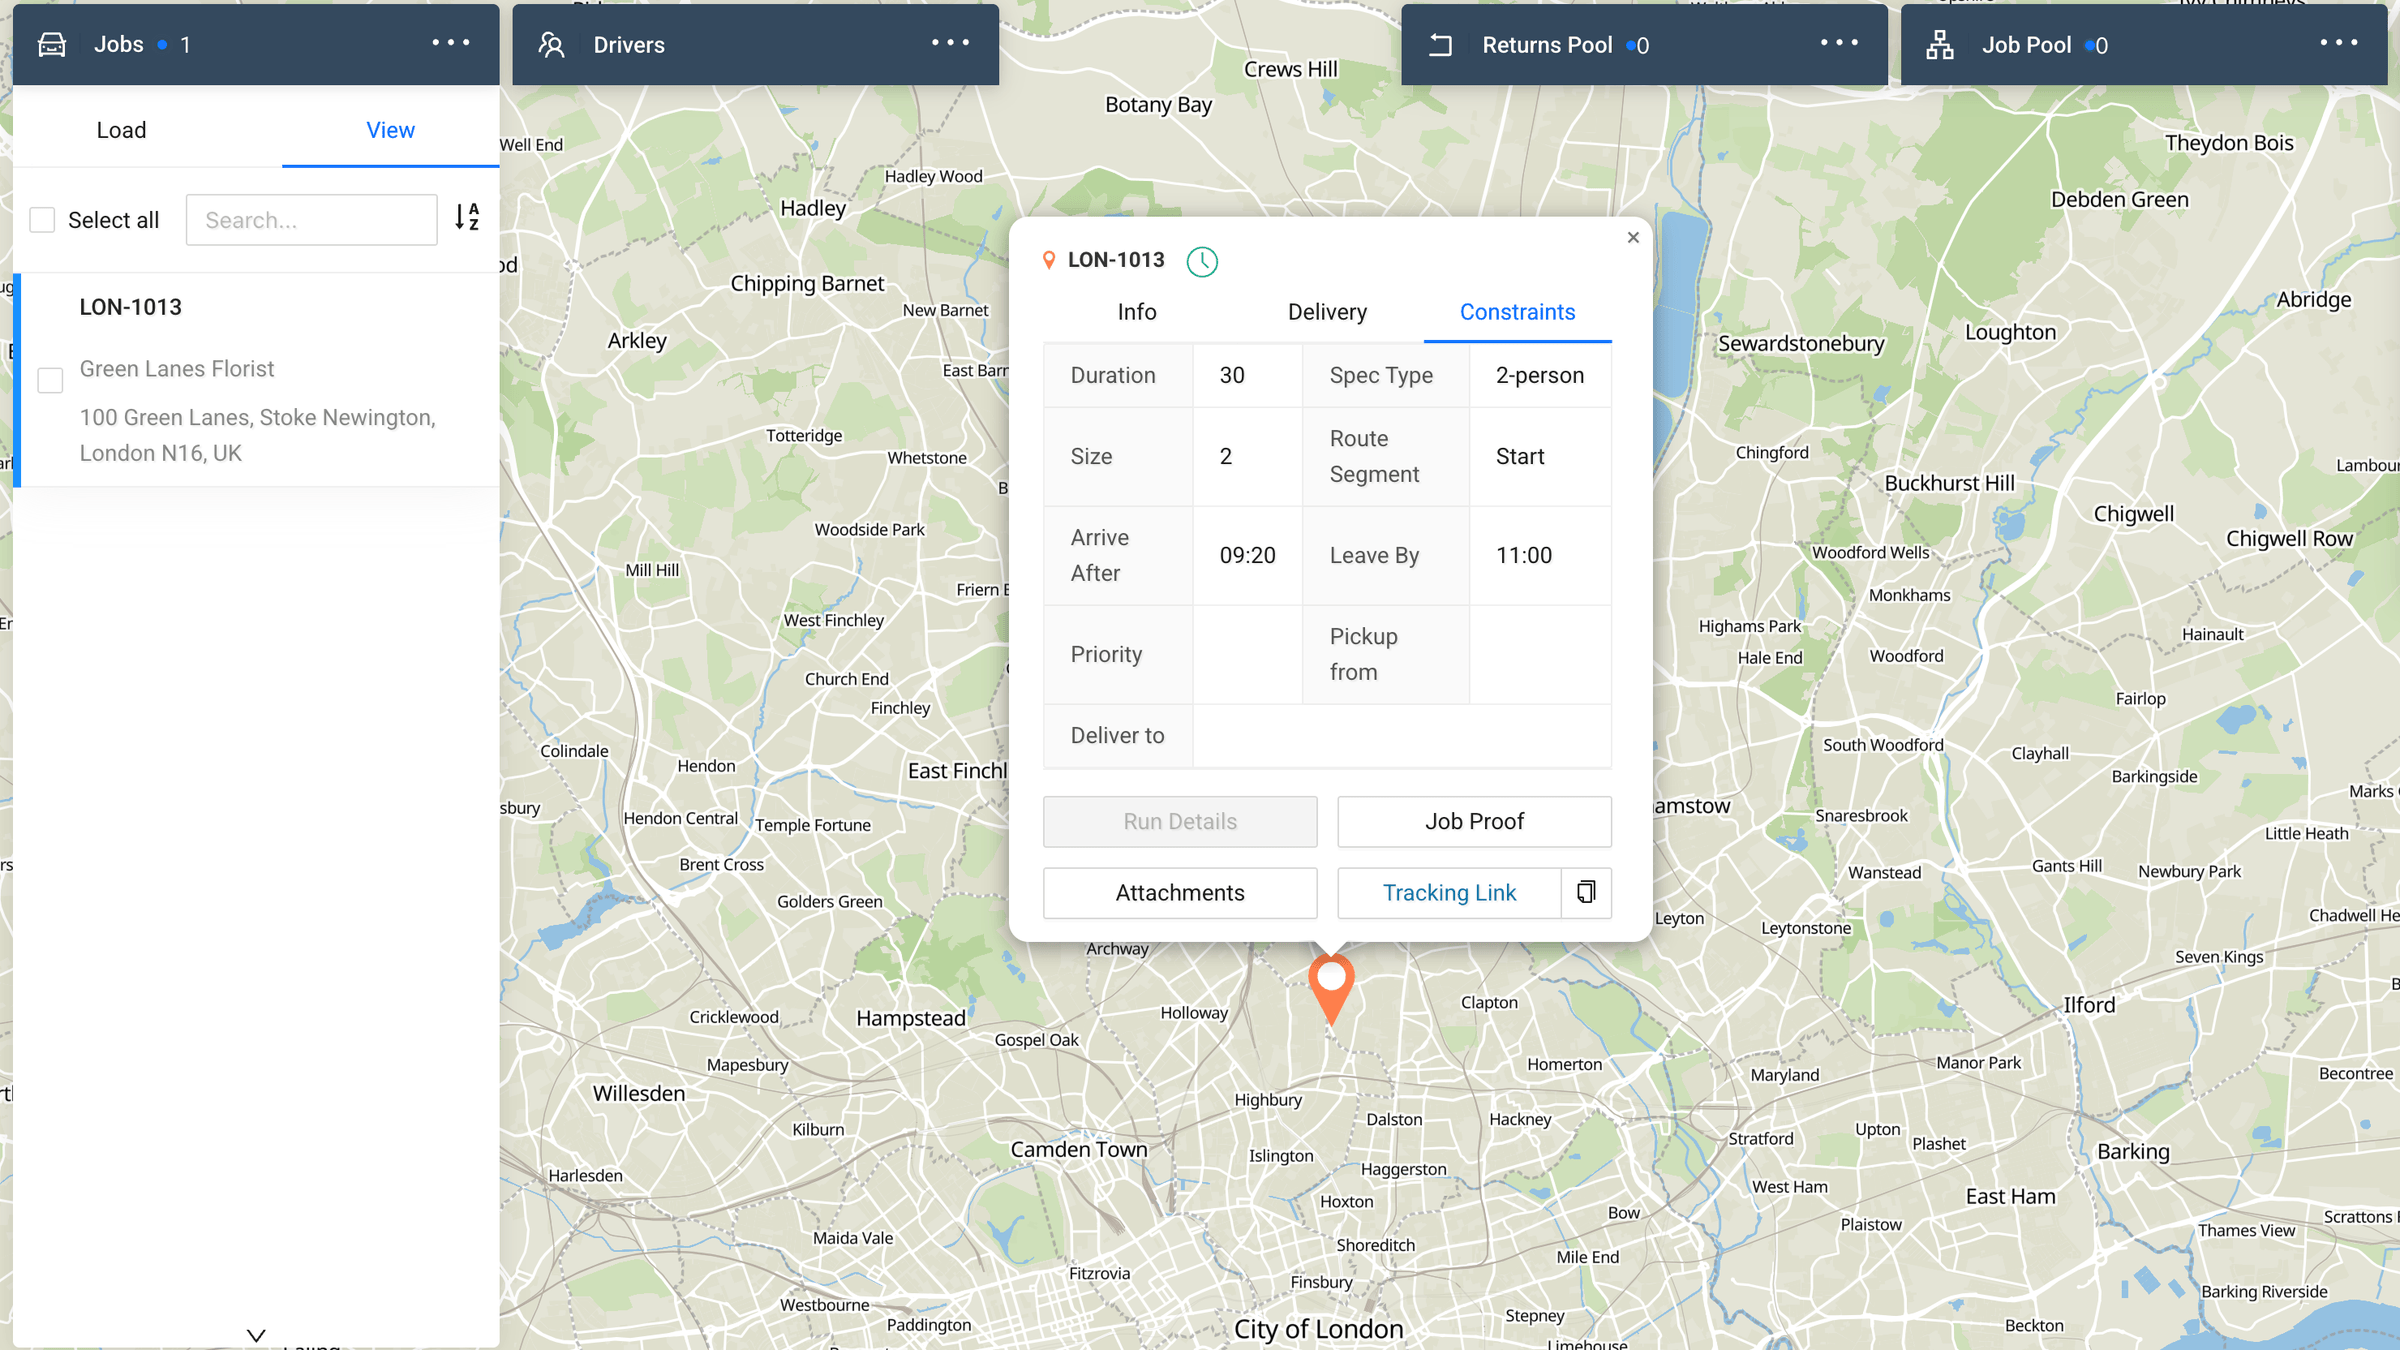Click the Route Segment value Start

(1520, 456)
